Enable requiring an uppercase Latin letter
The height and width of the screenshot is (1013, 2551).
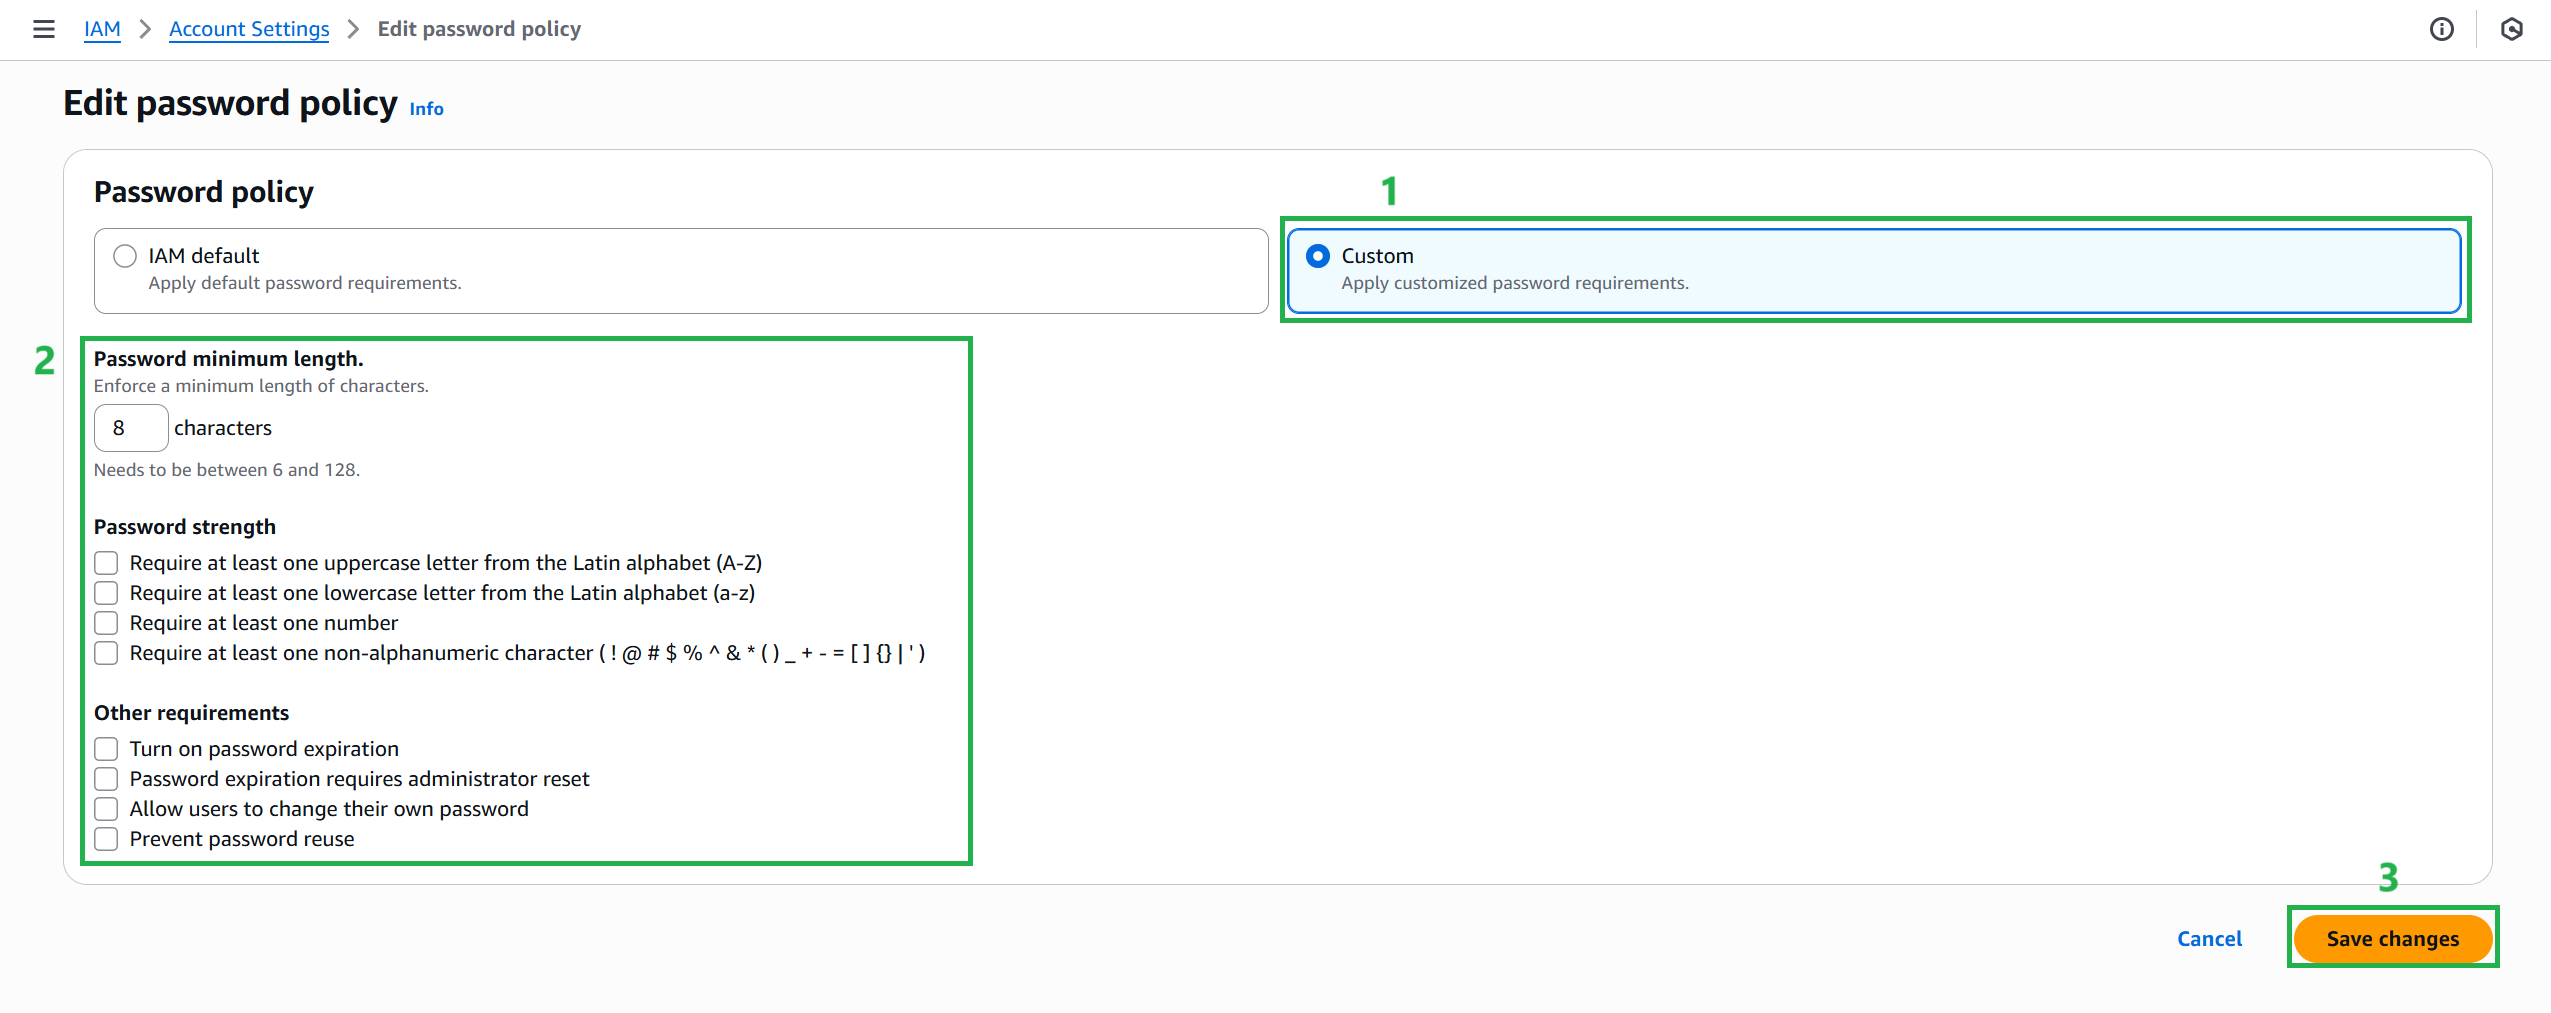(106, 562)
